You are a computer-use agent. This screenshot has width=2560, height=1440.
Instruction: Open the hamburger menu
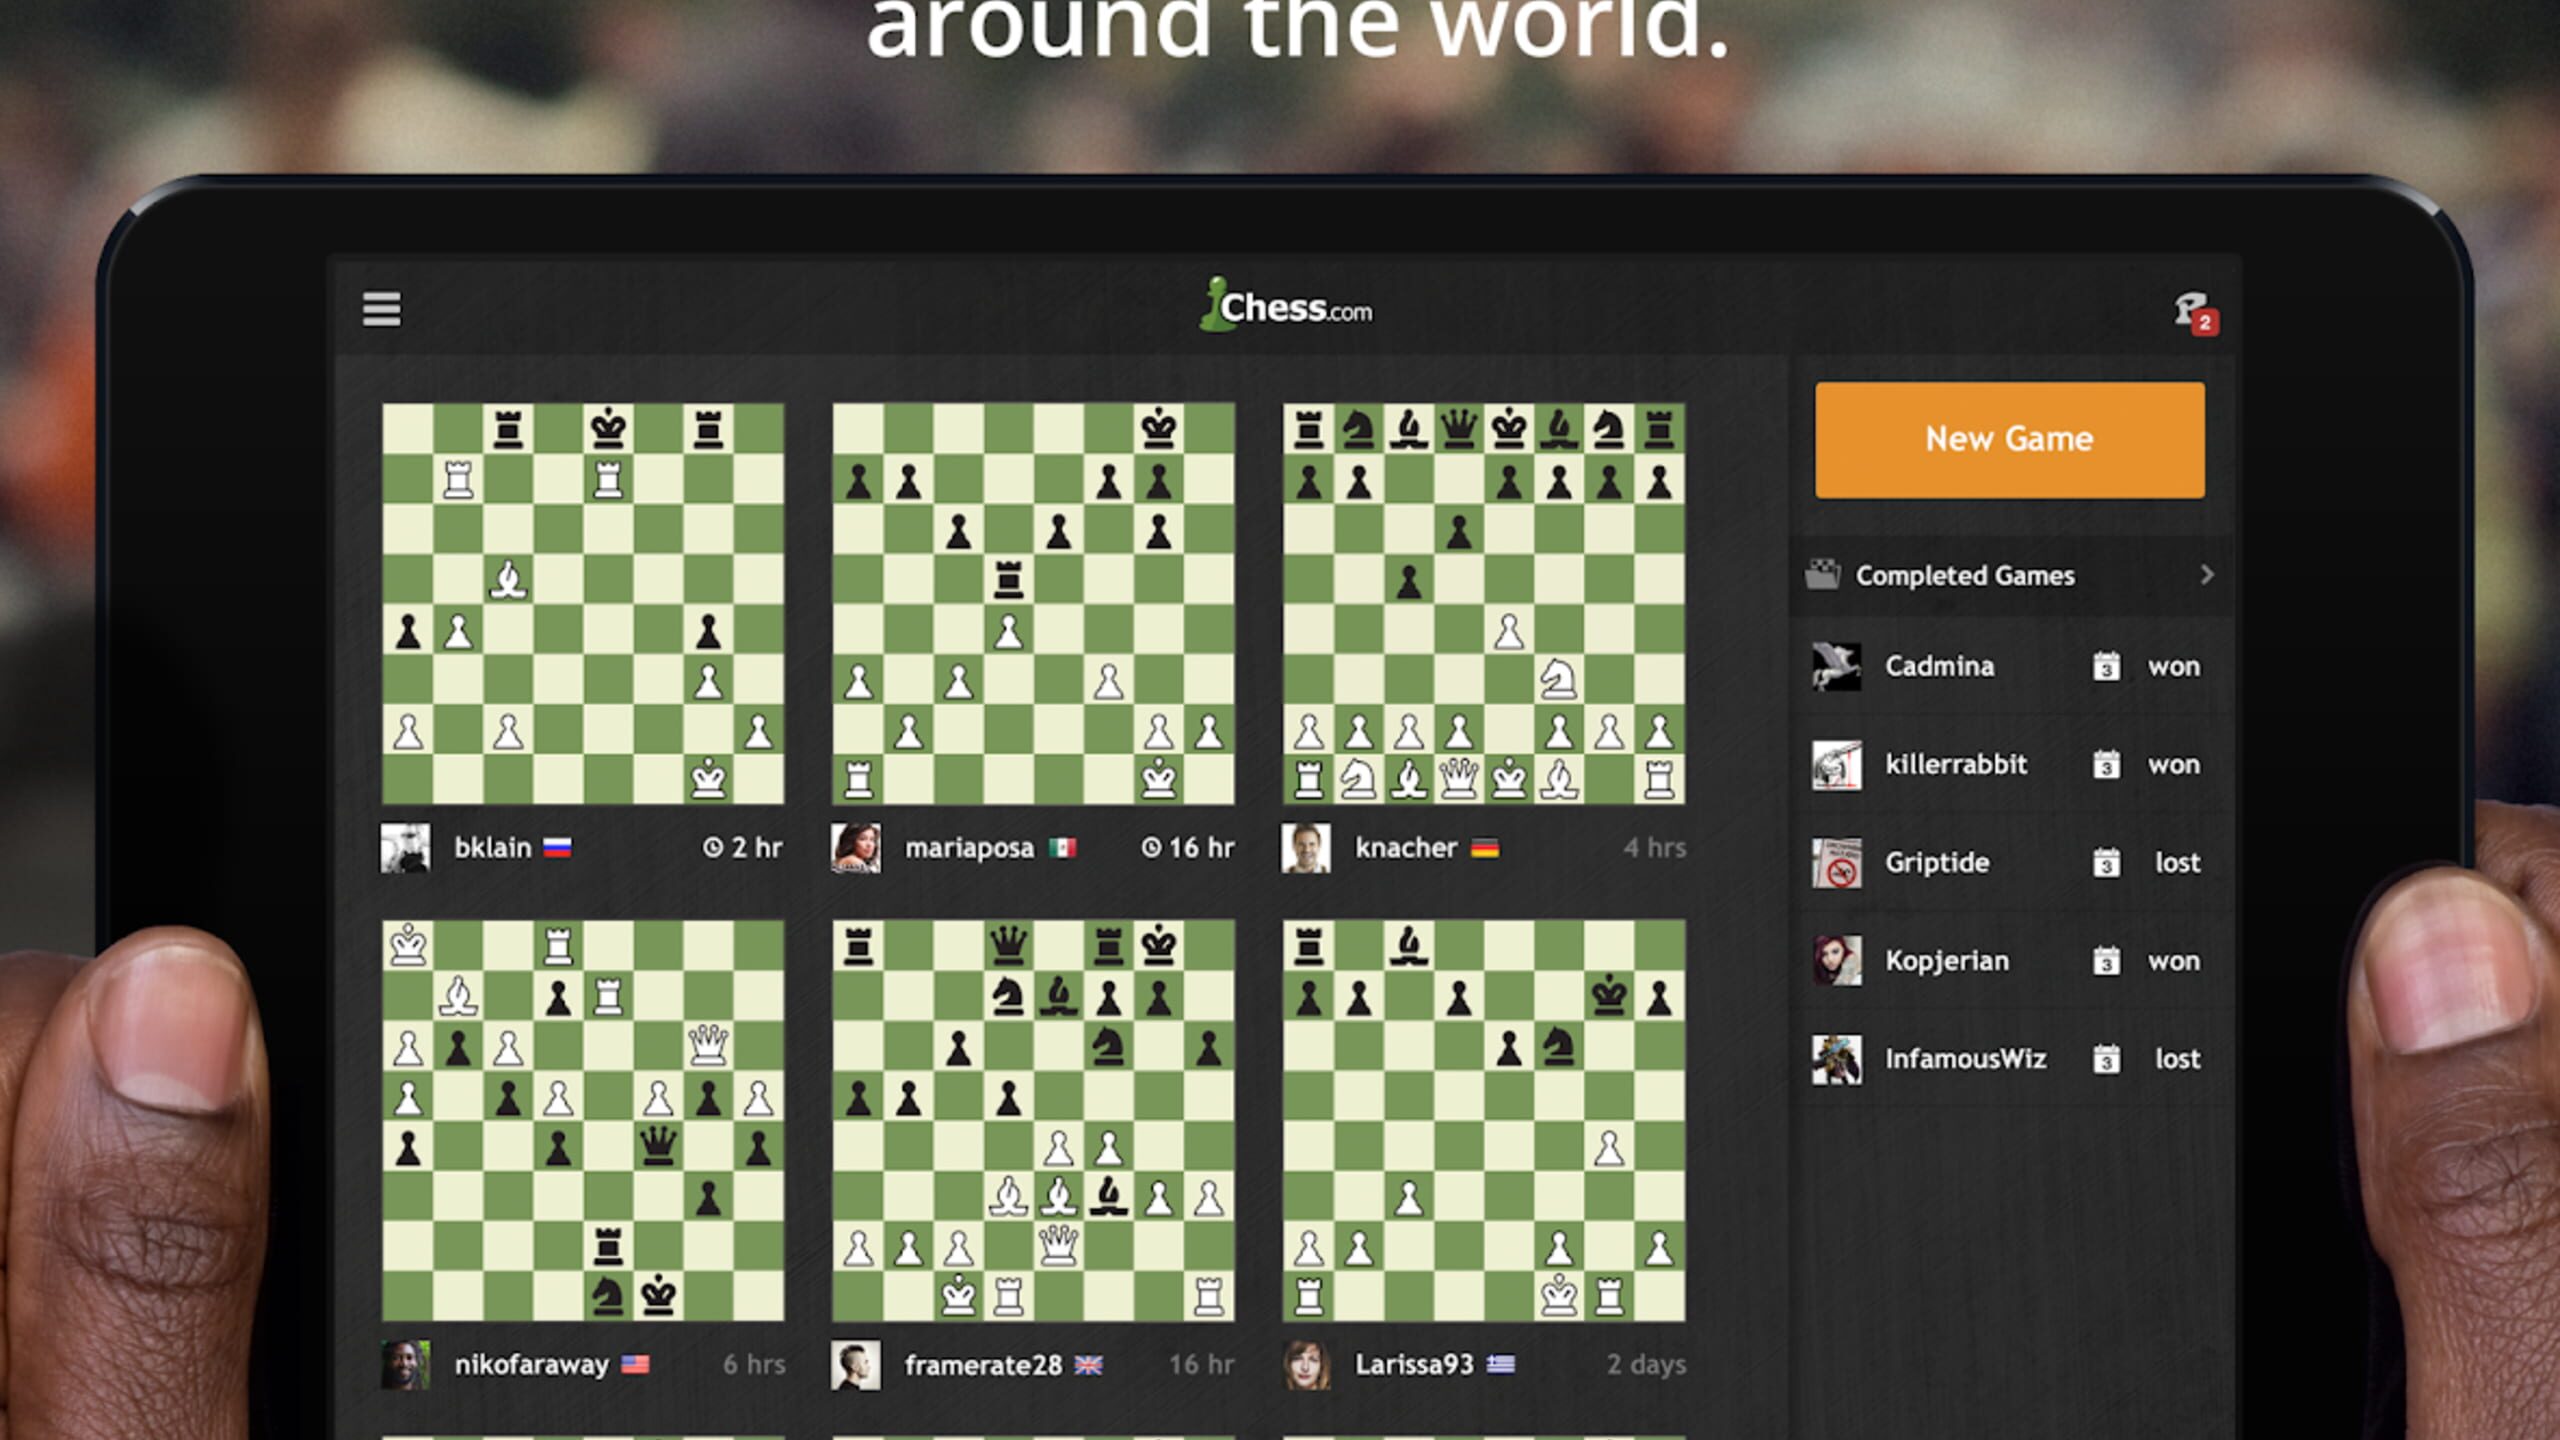pyautogui.click(x=381, y=310)
